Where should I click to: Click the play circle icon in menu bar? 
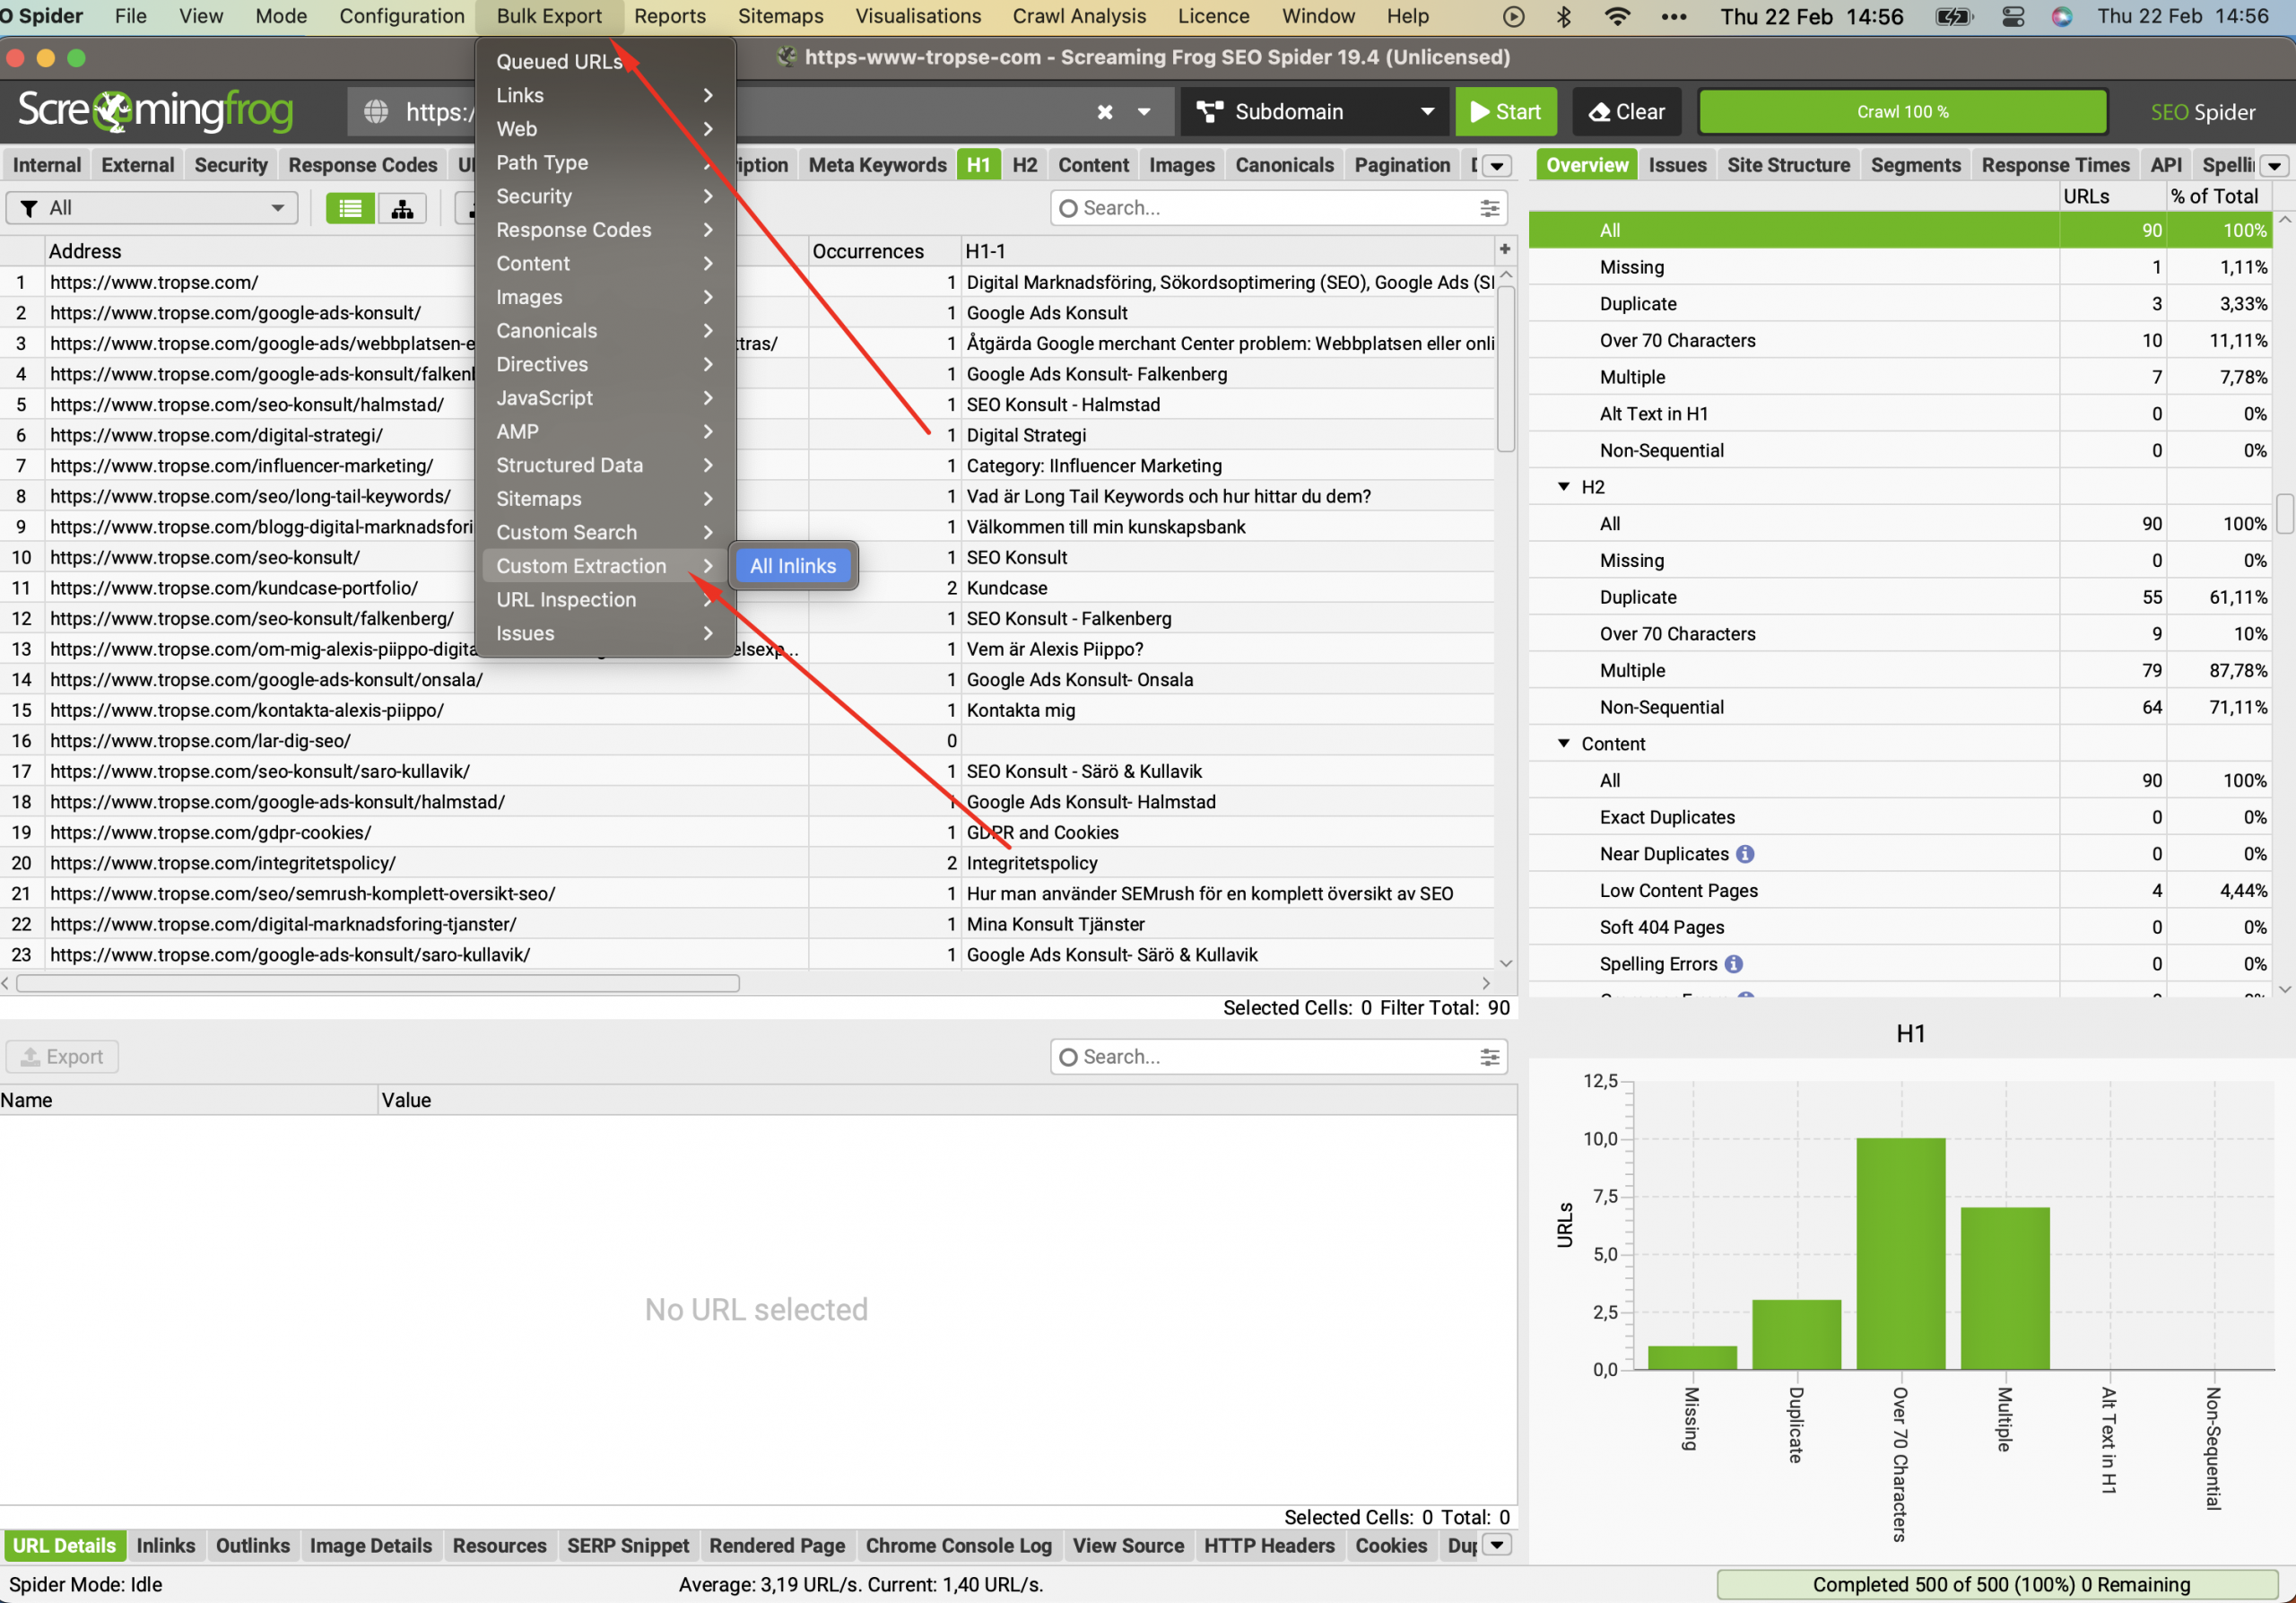(1514, 16)
